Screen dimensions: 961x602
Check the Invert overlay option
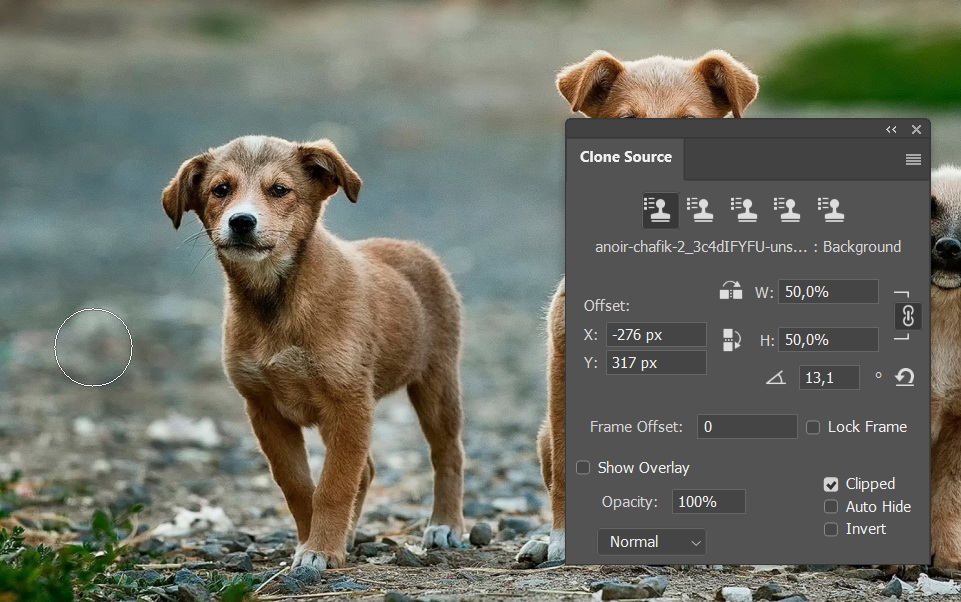tap(831, 529)
